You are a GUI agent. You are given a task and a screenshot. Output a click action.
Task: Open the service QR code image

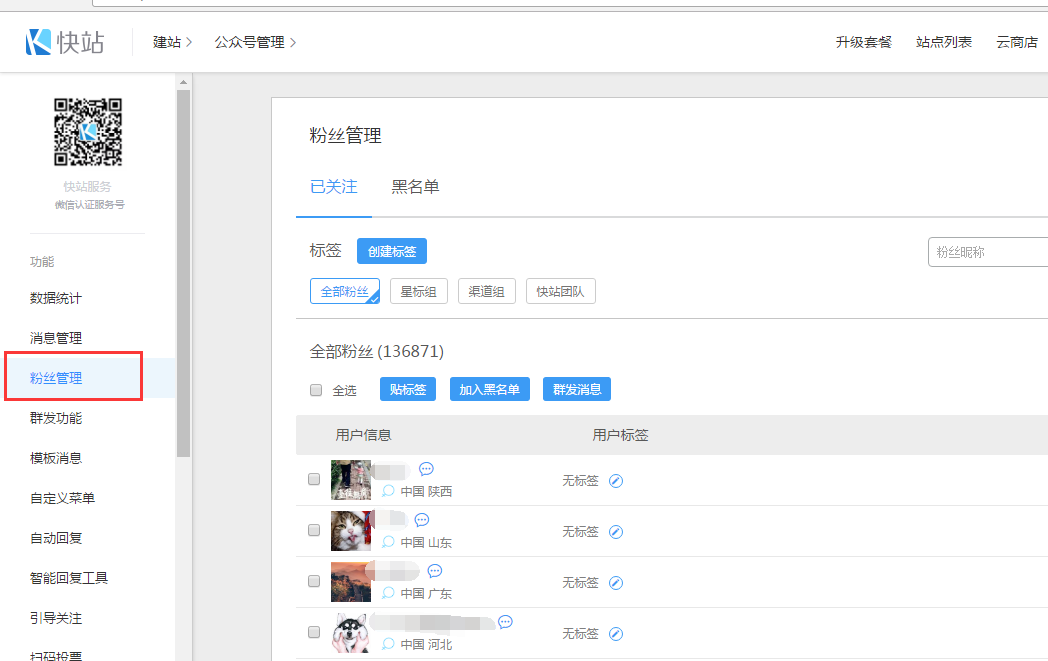[87, 132]
